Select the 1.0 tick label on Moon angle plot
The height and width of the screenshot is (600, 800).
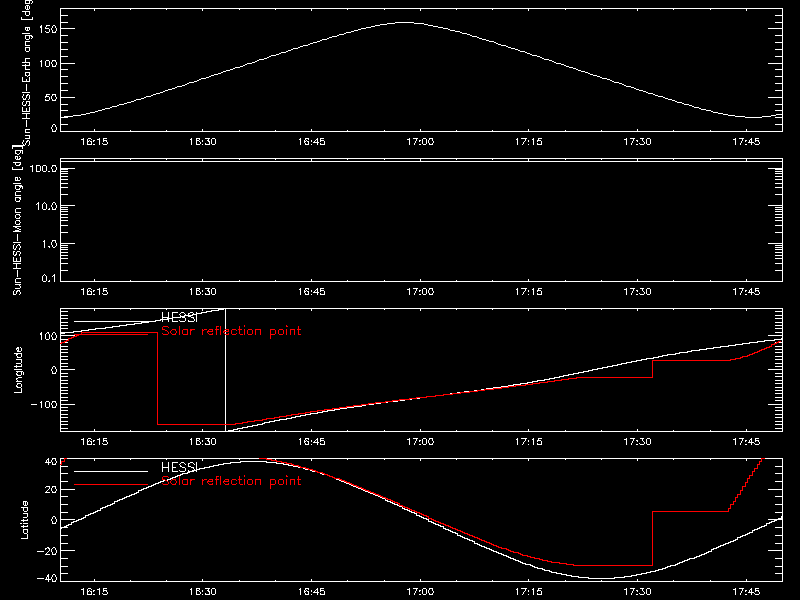[x=49, y=244]
